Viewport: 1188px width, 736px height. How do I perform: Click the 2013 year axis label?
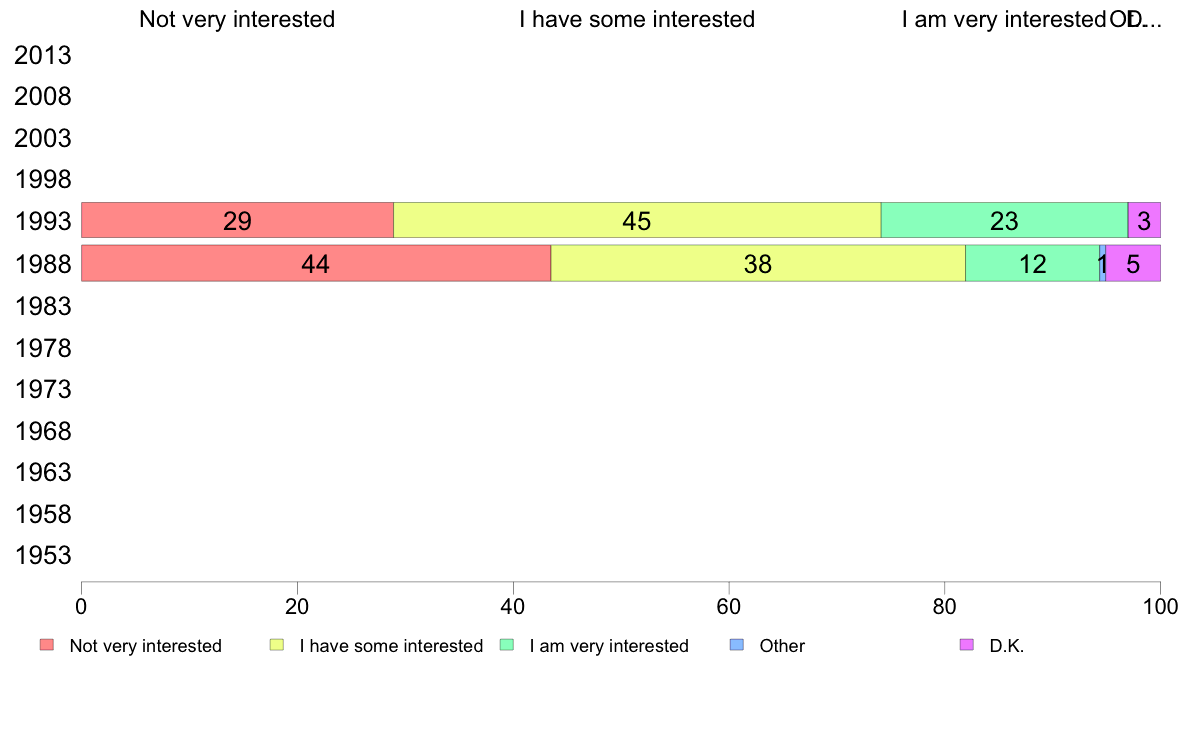(x=43, y=55)
